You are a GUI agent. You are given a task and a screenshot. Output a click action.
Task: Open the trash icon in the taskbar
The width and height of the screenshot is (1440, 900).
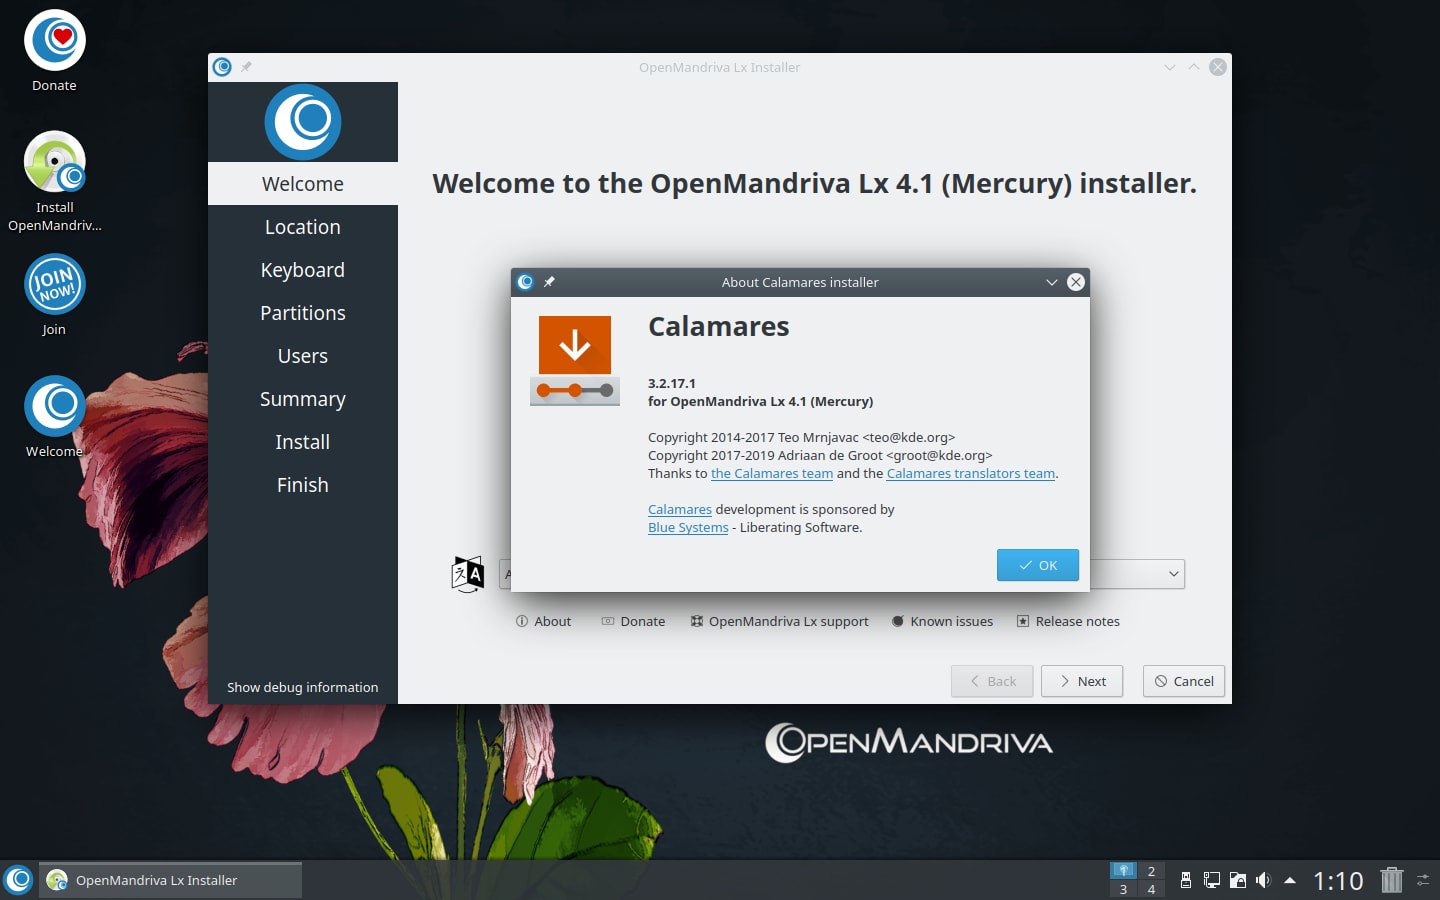pos(1391,880)
